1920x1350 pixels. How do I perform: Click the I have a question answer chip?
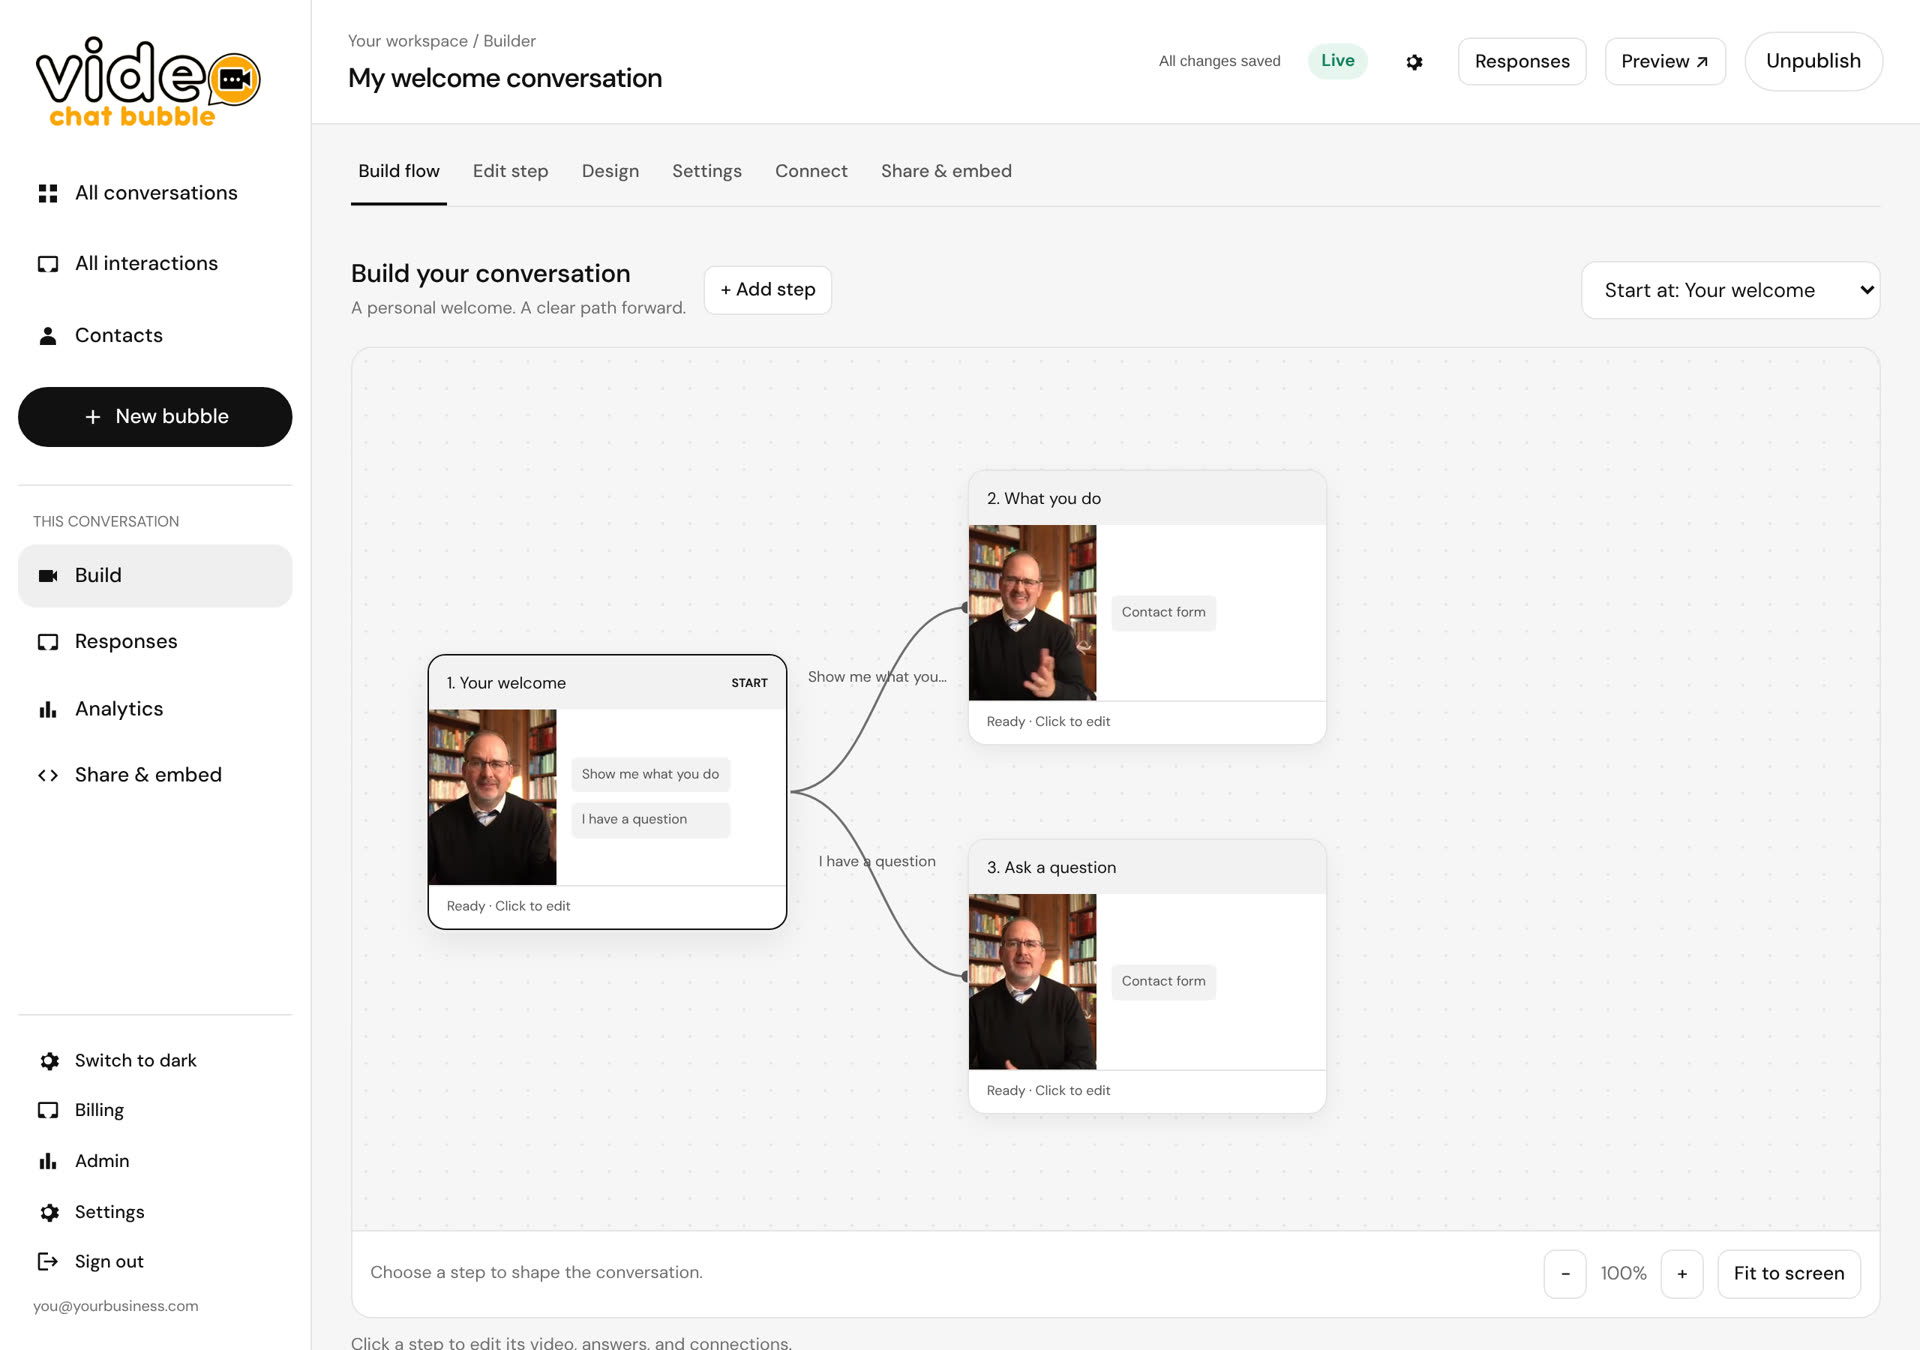650,820
